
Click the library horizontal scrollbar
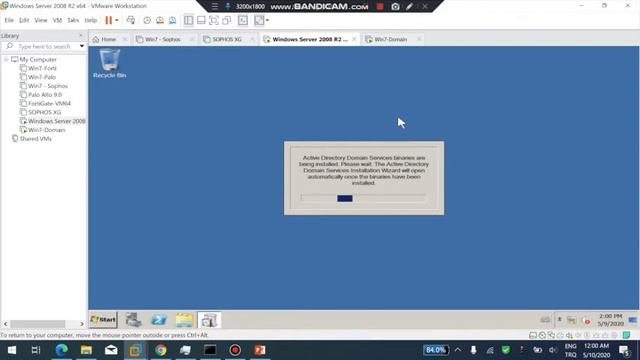[38, 324]
